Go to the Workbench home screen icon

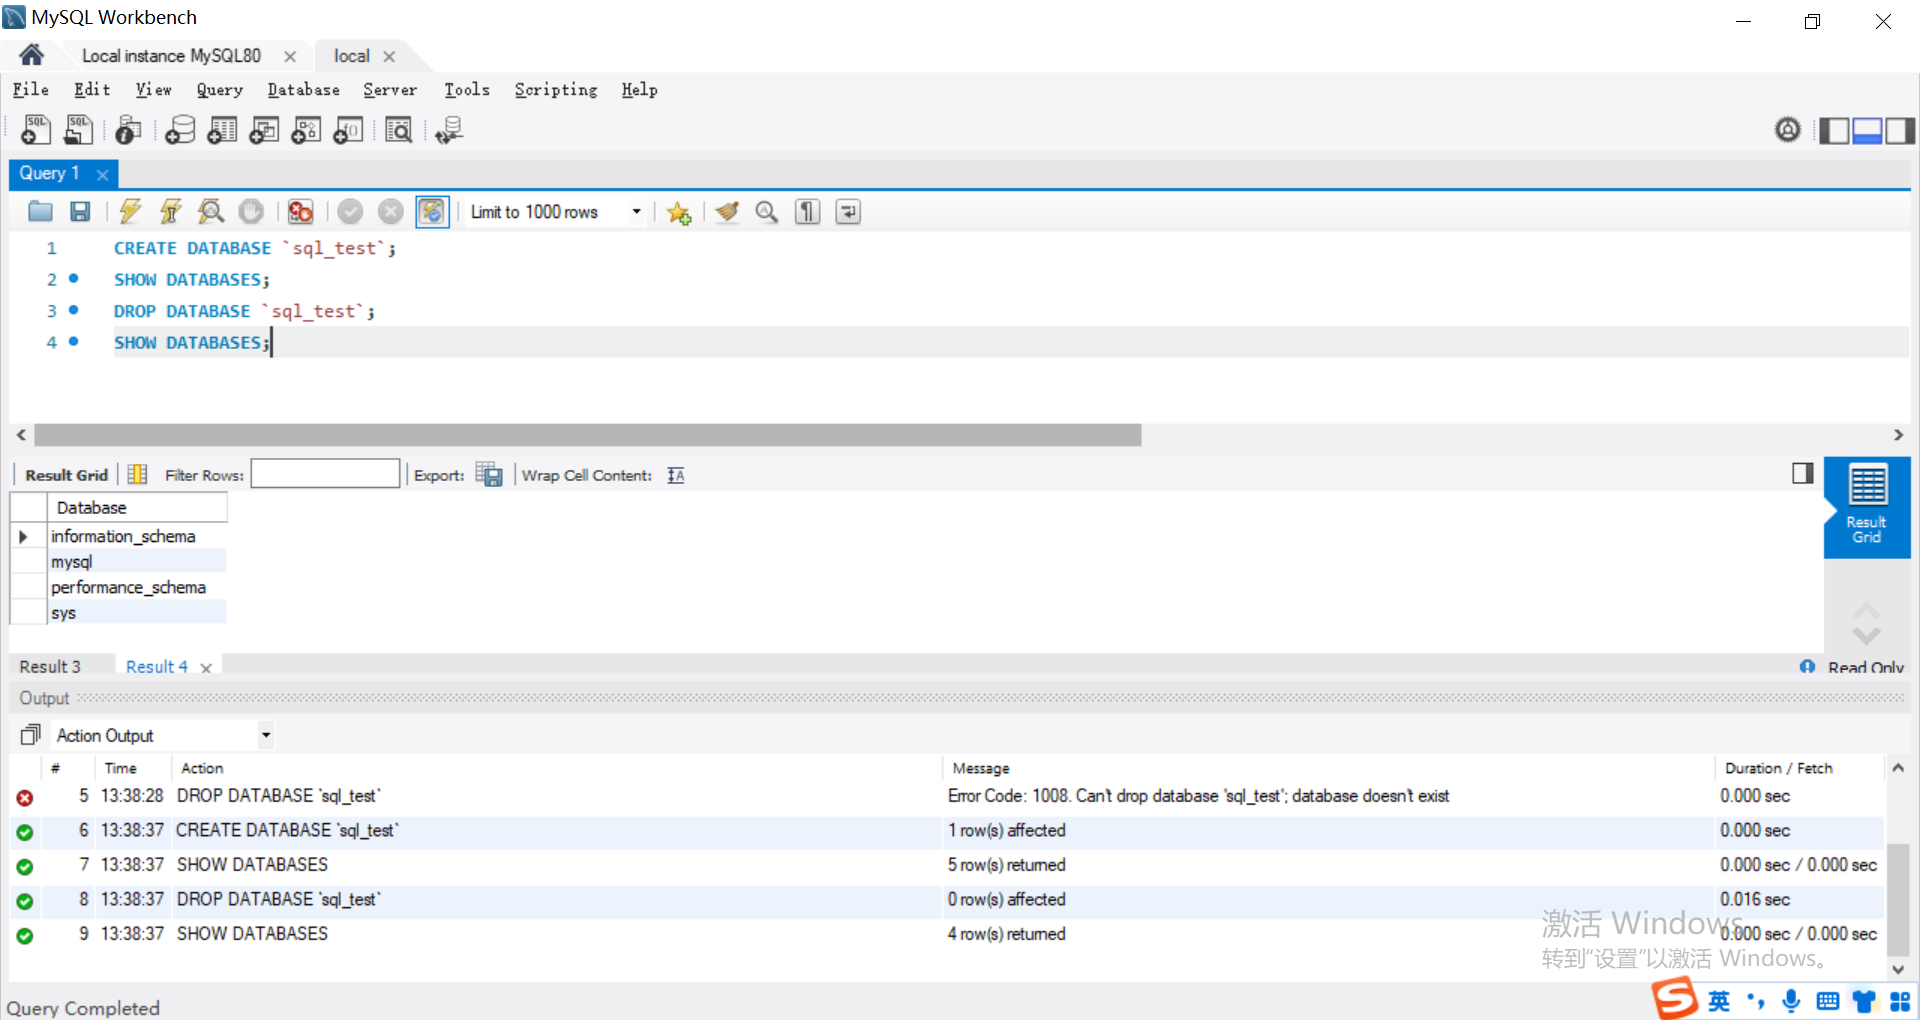(31, 55)
